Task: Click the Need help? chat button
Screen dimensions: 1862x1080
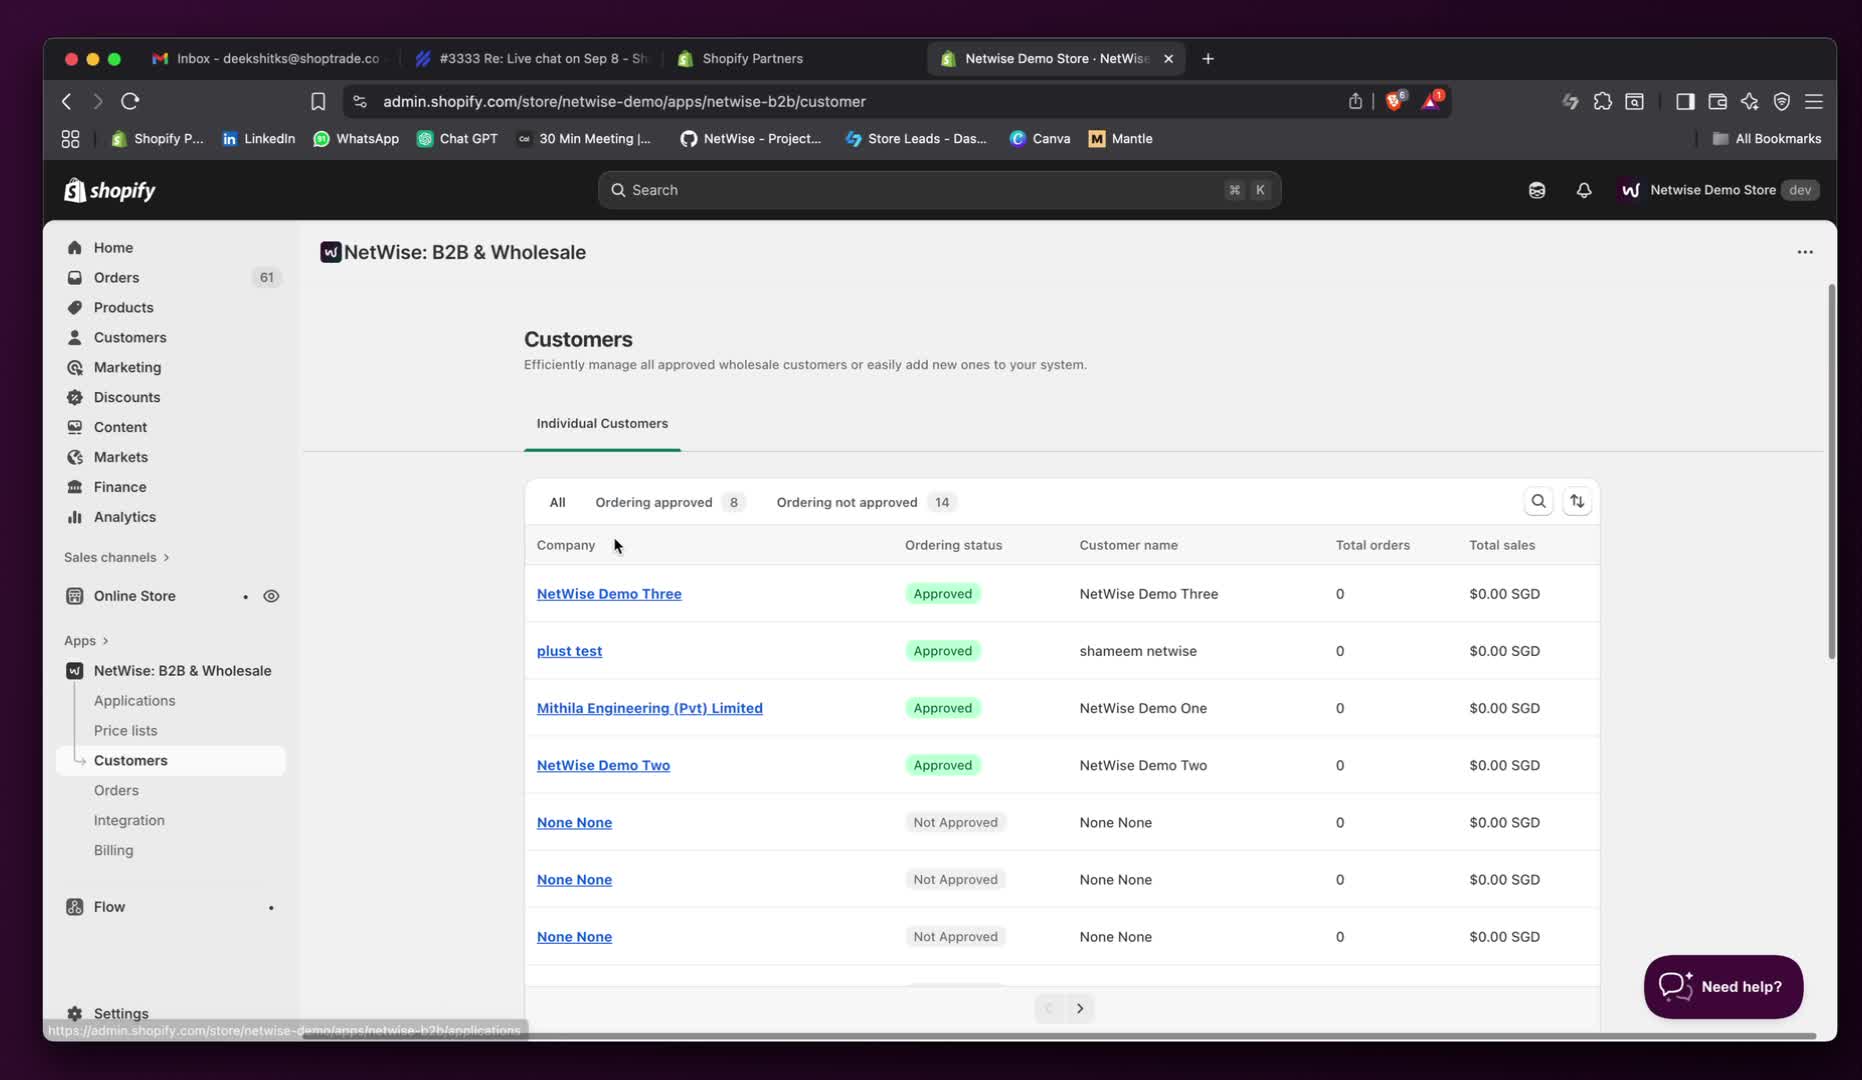Action: click(1723, 987)
